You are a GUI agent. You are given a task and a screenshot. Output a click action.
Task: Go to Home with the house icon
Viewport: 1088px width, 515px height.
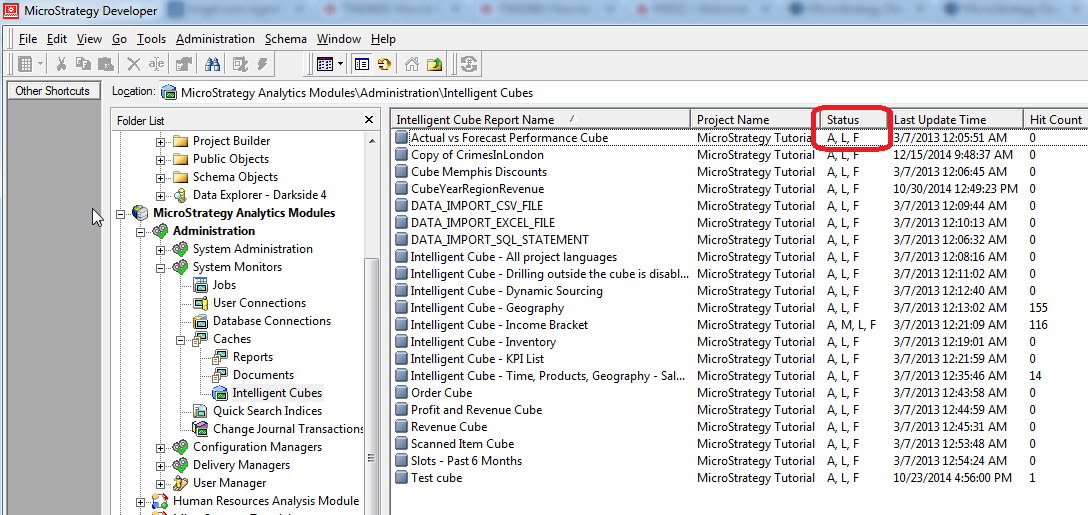tap(412, 64)
